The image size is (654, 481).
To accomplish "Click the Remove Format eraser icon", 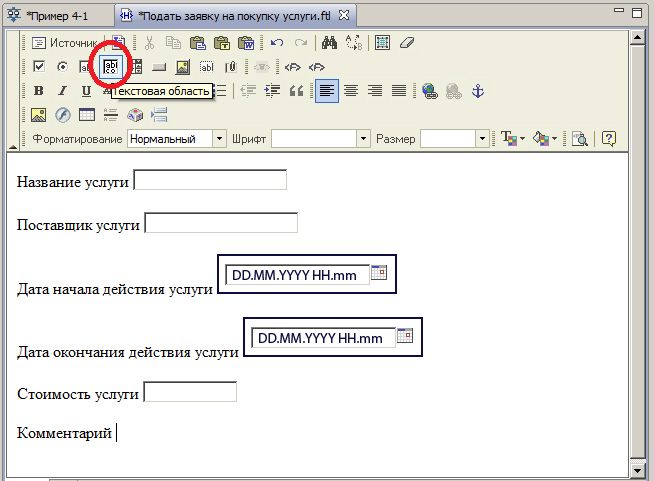I will (406, 43).
